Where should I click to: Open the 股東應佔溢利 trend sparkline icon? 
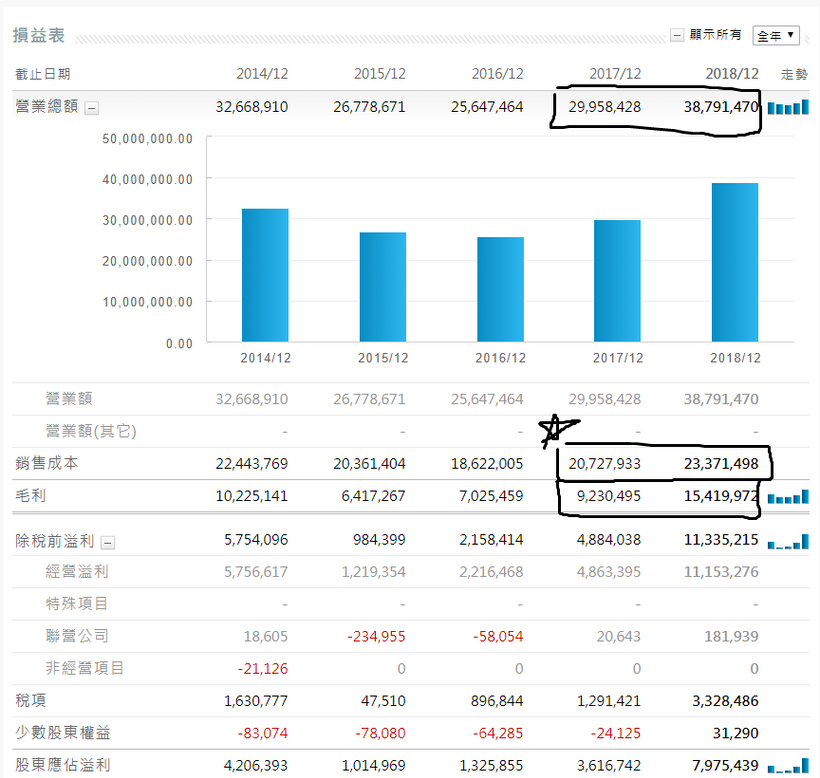coord(788,766)
